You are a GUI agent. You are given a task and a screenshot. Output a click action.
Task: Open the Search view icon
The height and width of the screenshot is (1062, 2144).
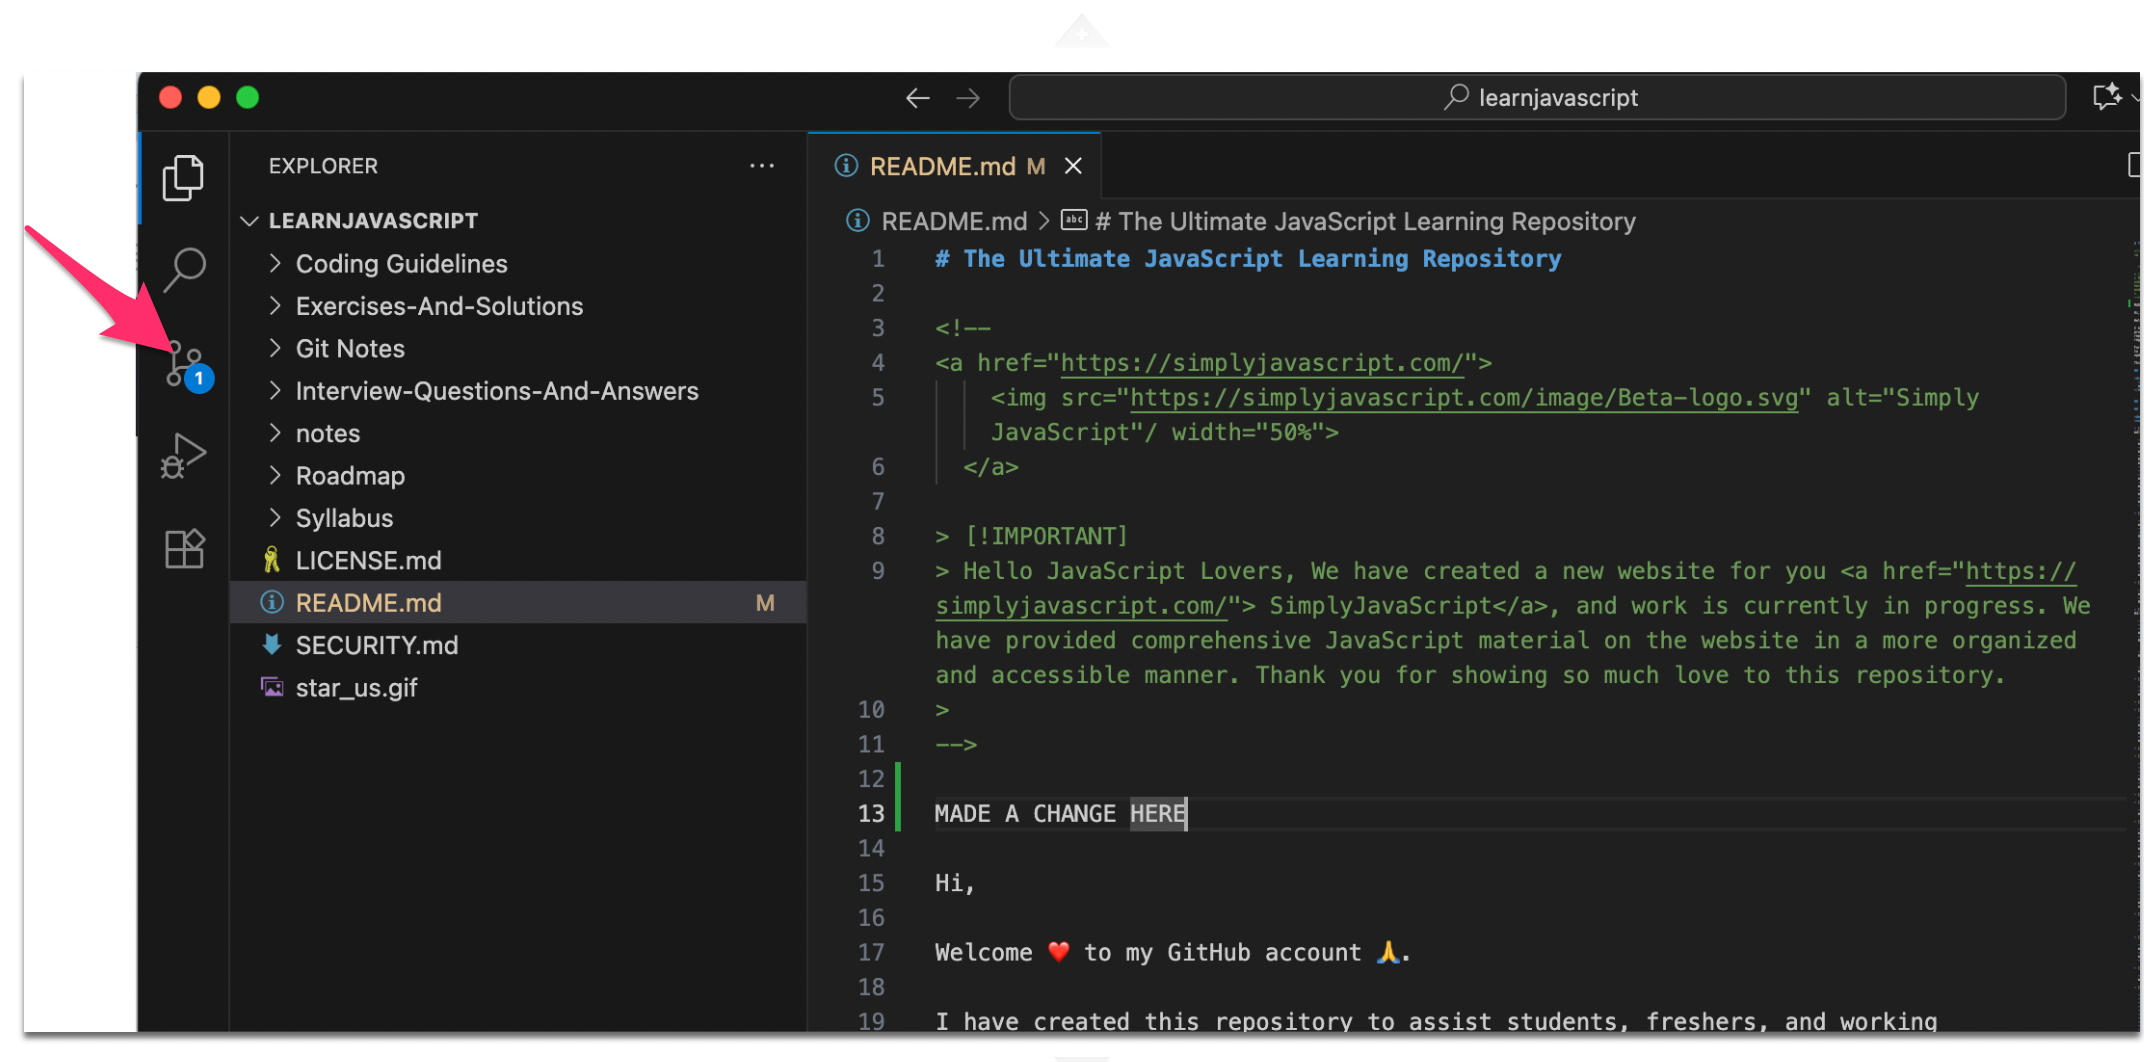coord(184,268)
